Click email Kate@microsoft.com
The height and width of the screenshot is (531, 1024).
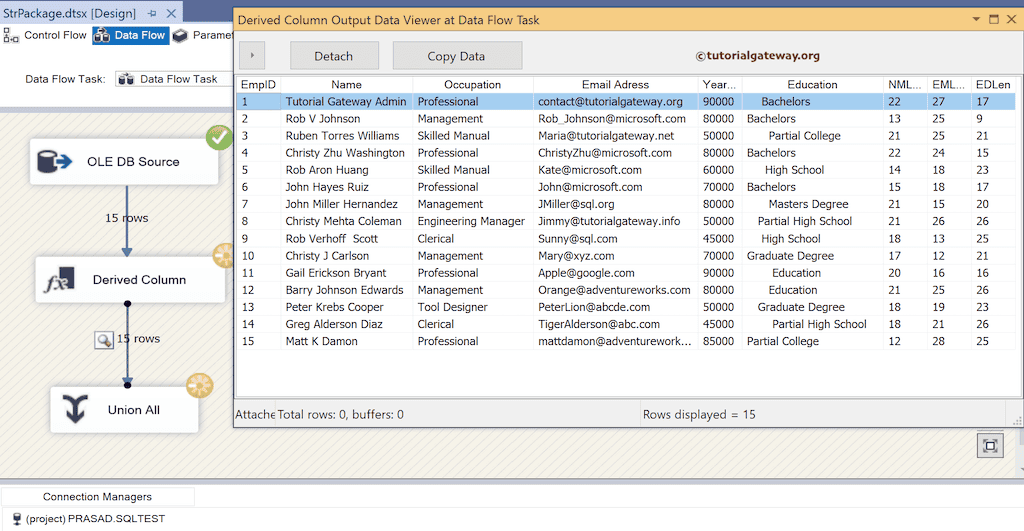pyautogui.click(x=590, y=170)
